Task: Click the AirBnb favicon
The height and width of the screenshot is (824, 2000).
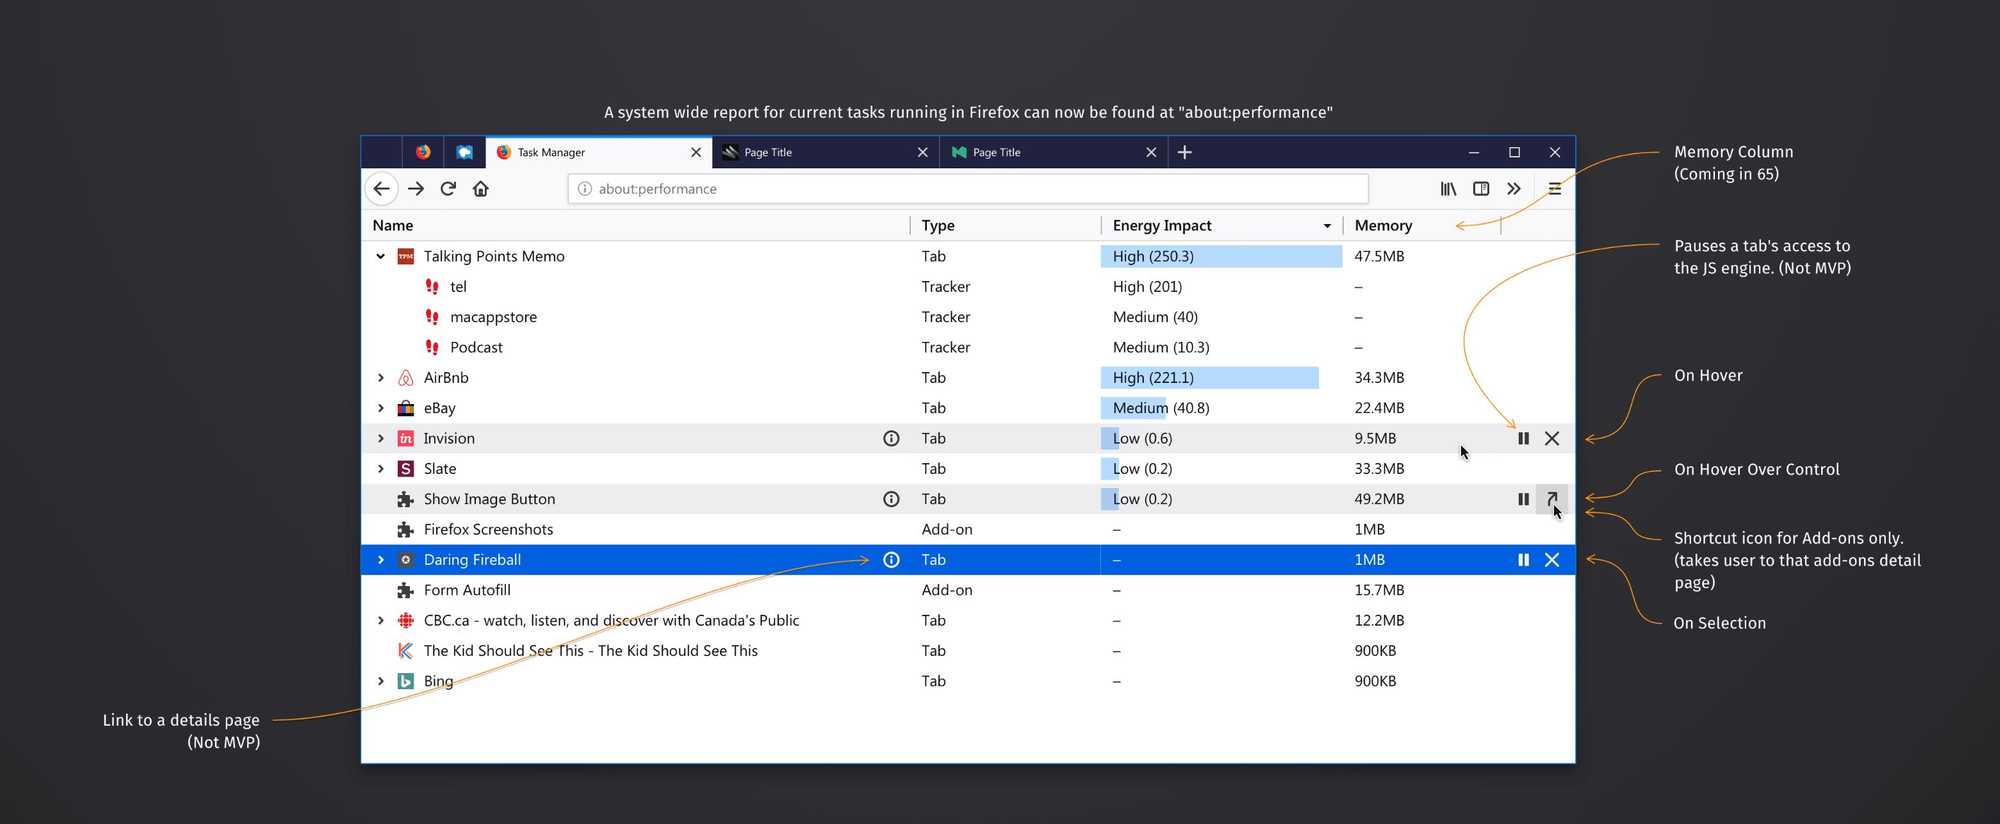Action: click(406, 378)
